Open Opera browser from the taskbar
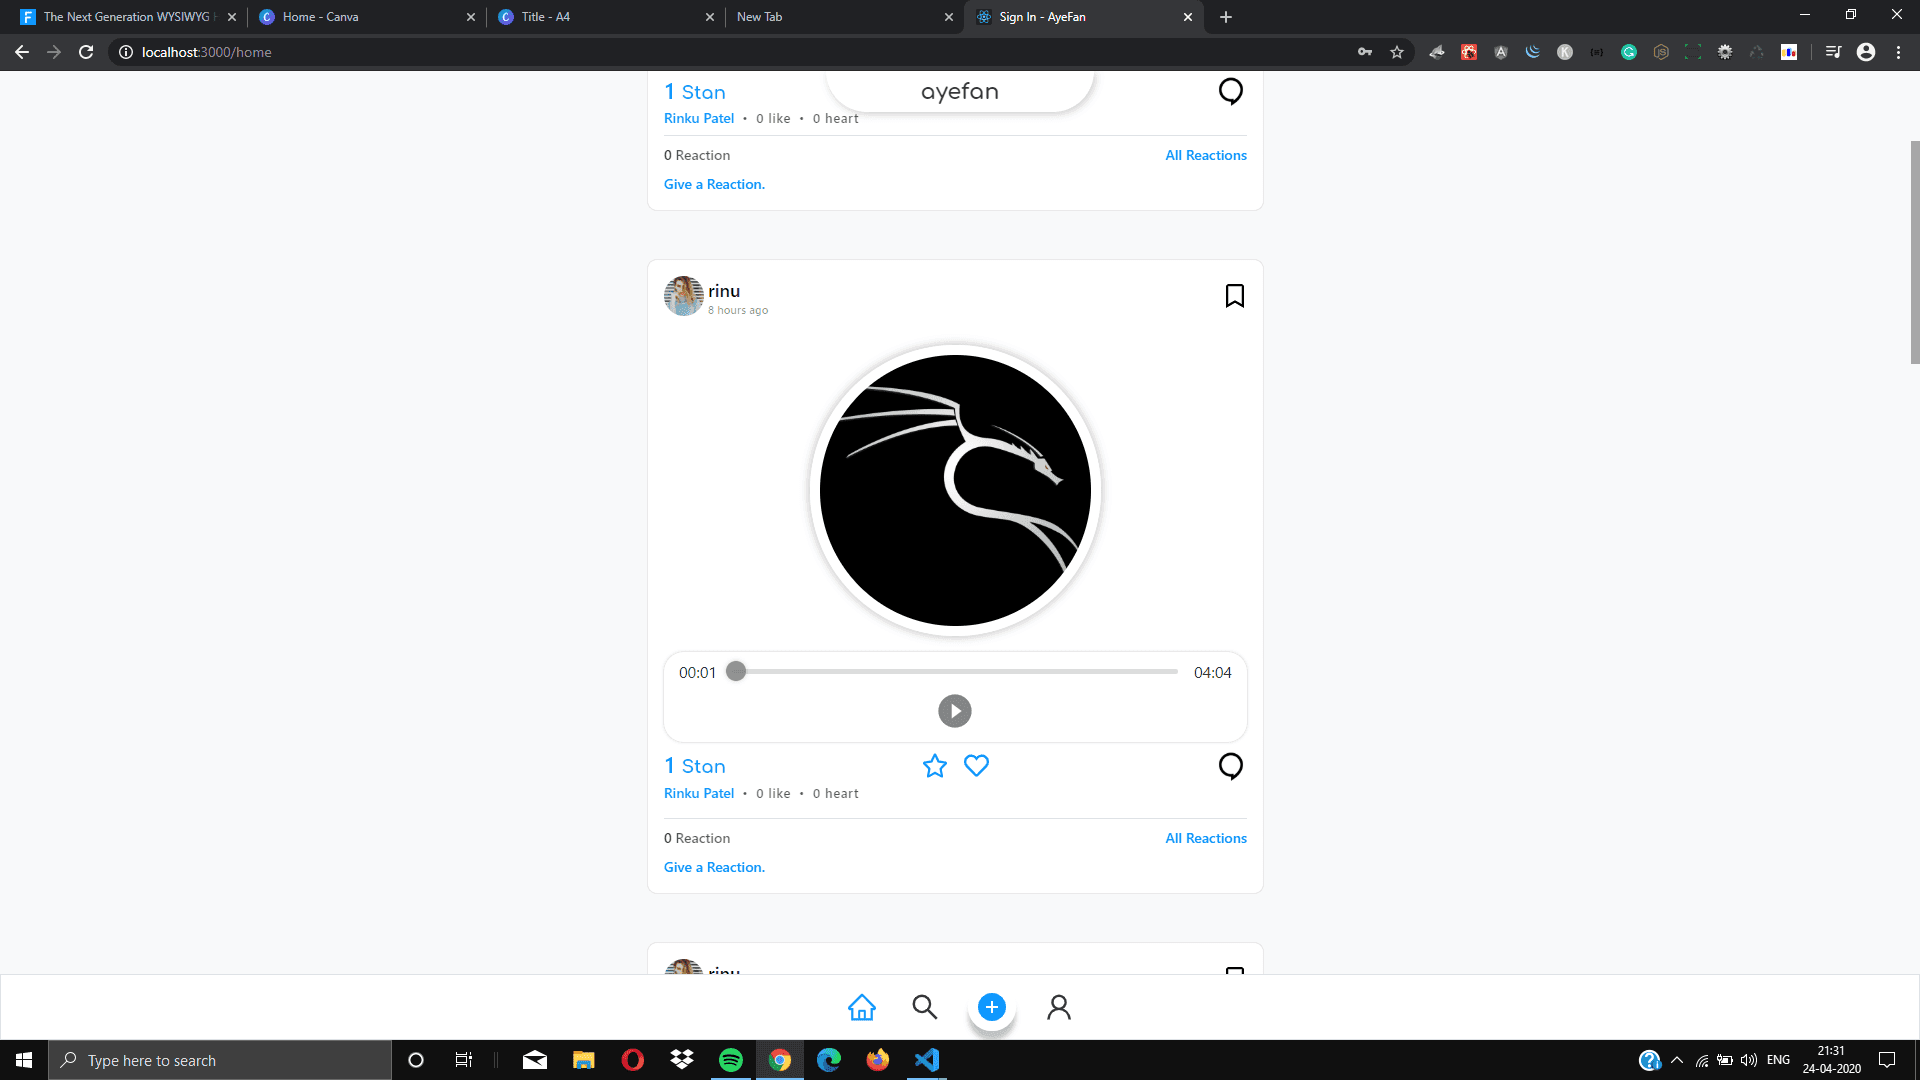Viewport: 1920px width, 1080px height. click(633, 1060)
